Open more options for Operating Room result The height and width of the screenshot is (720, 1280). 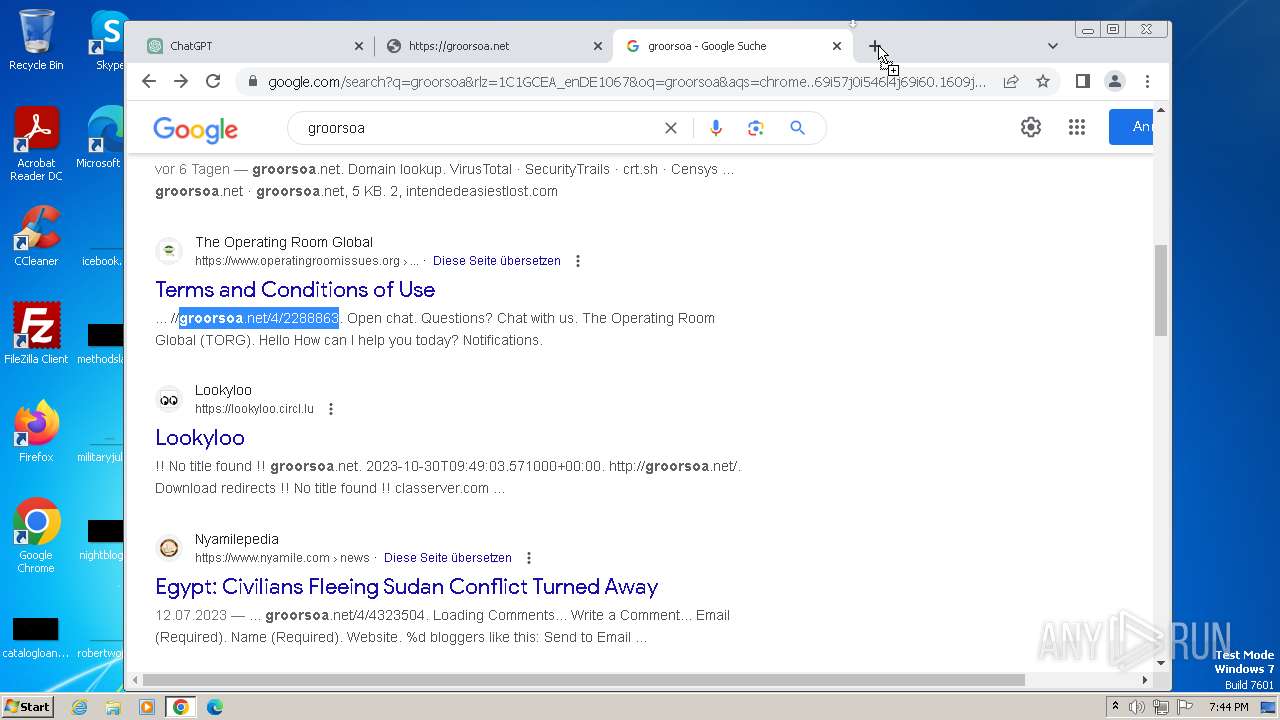tap(577, 261)
